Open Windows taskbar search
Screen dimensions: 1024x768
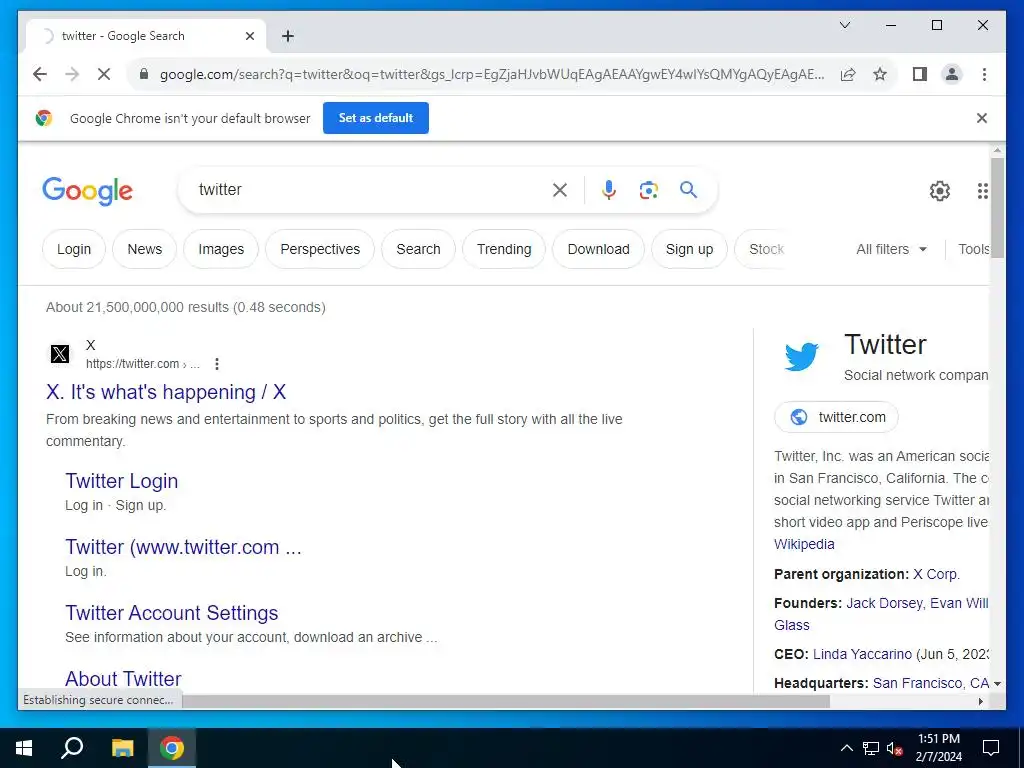pos(72,748)
